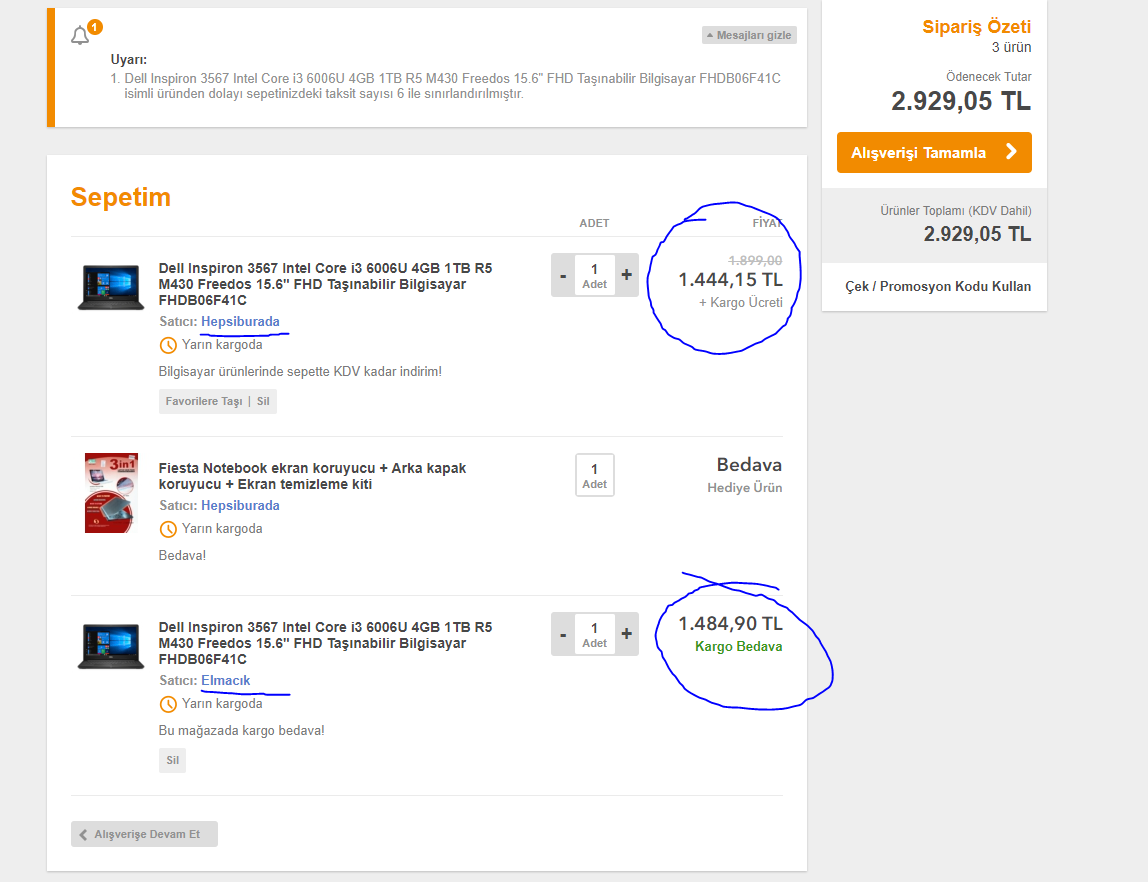Open Fiesta Notebook 3in1 product thumbnail
The image size is (1148, 882).
coord(111,493)
